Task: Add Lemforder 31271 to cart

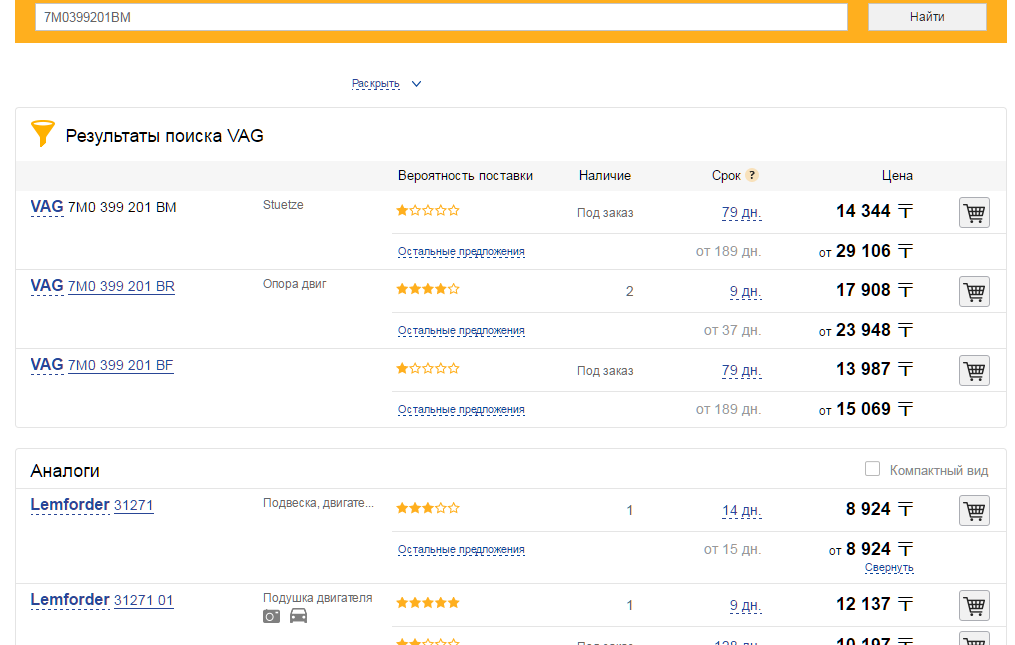Action: point(974,510)
